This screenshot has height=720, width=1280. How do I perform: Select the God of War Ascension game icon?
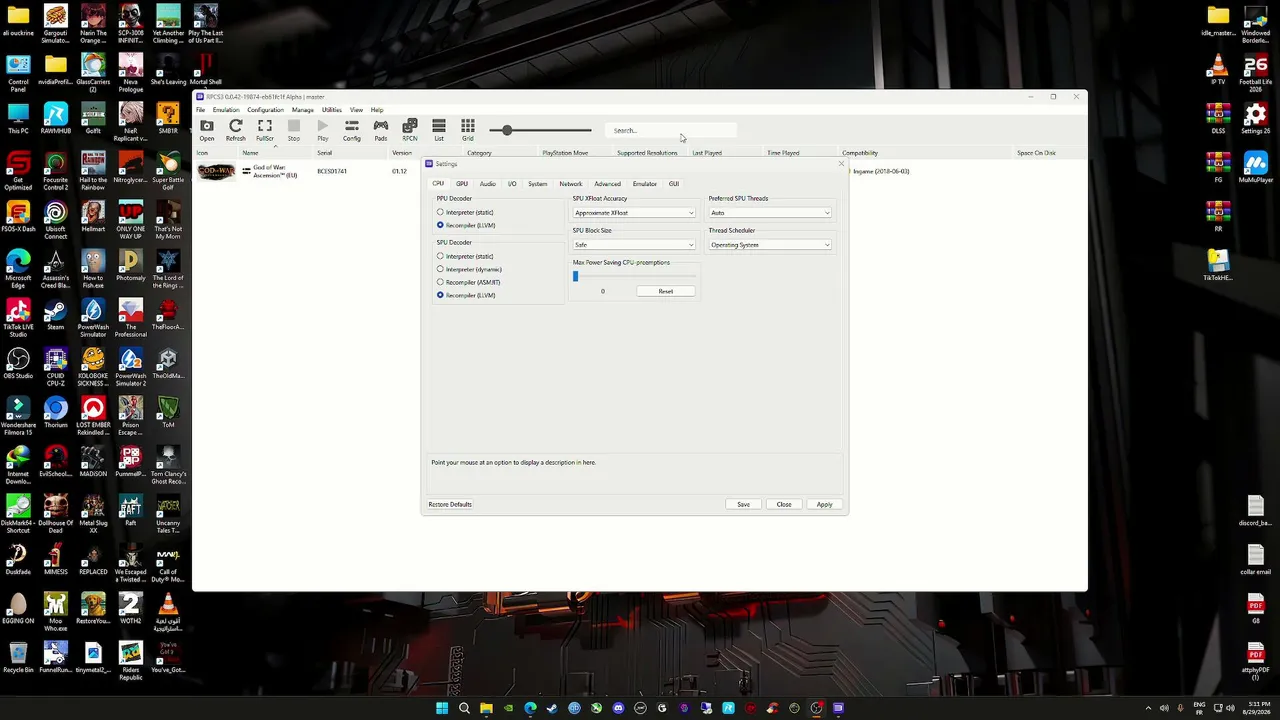click(x=216, y=172)
